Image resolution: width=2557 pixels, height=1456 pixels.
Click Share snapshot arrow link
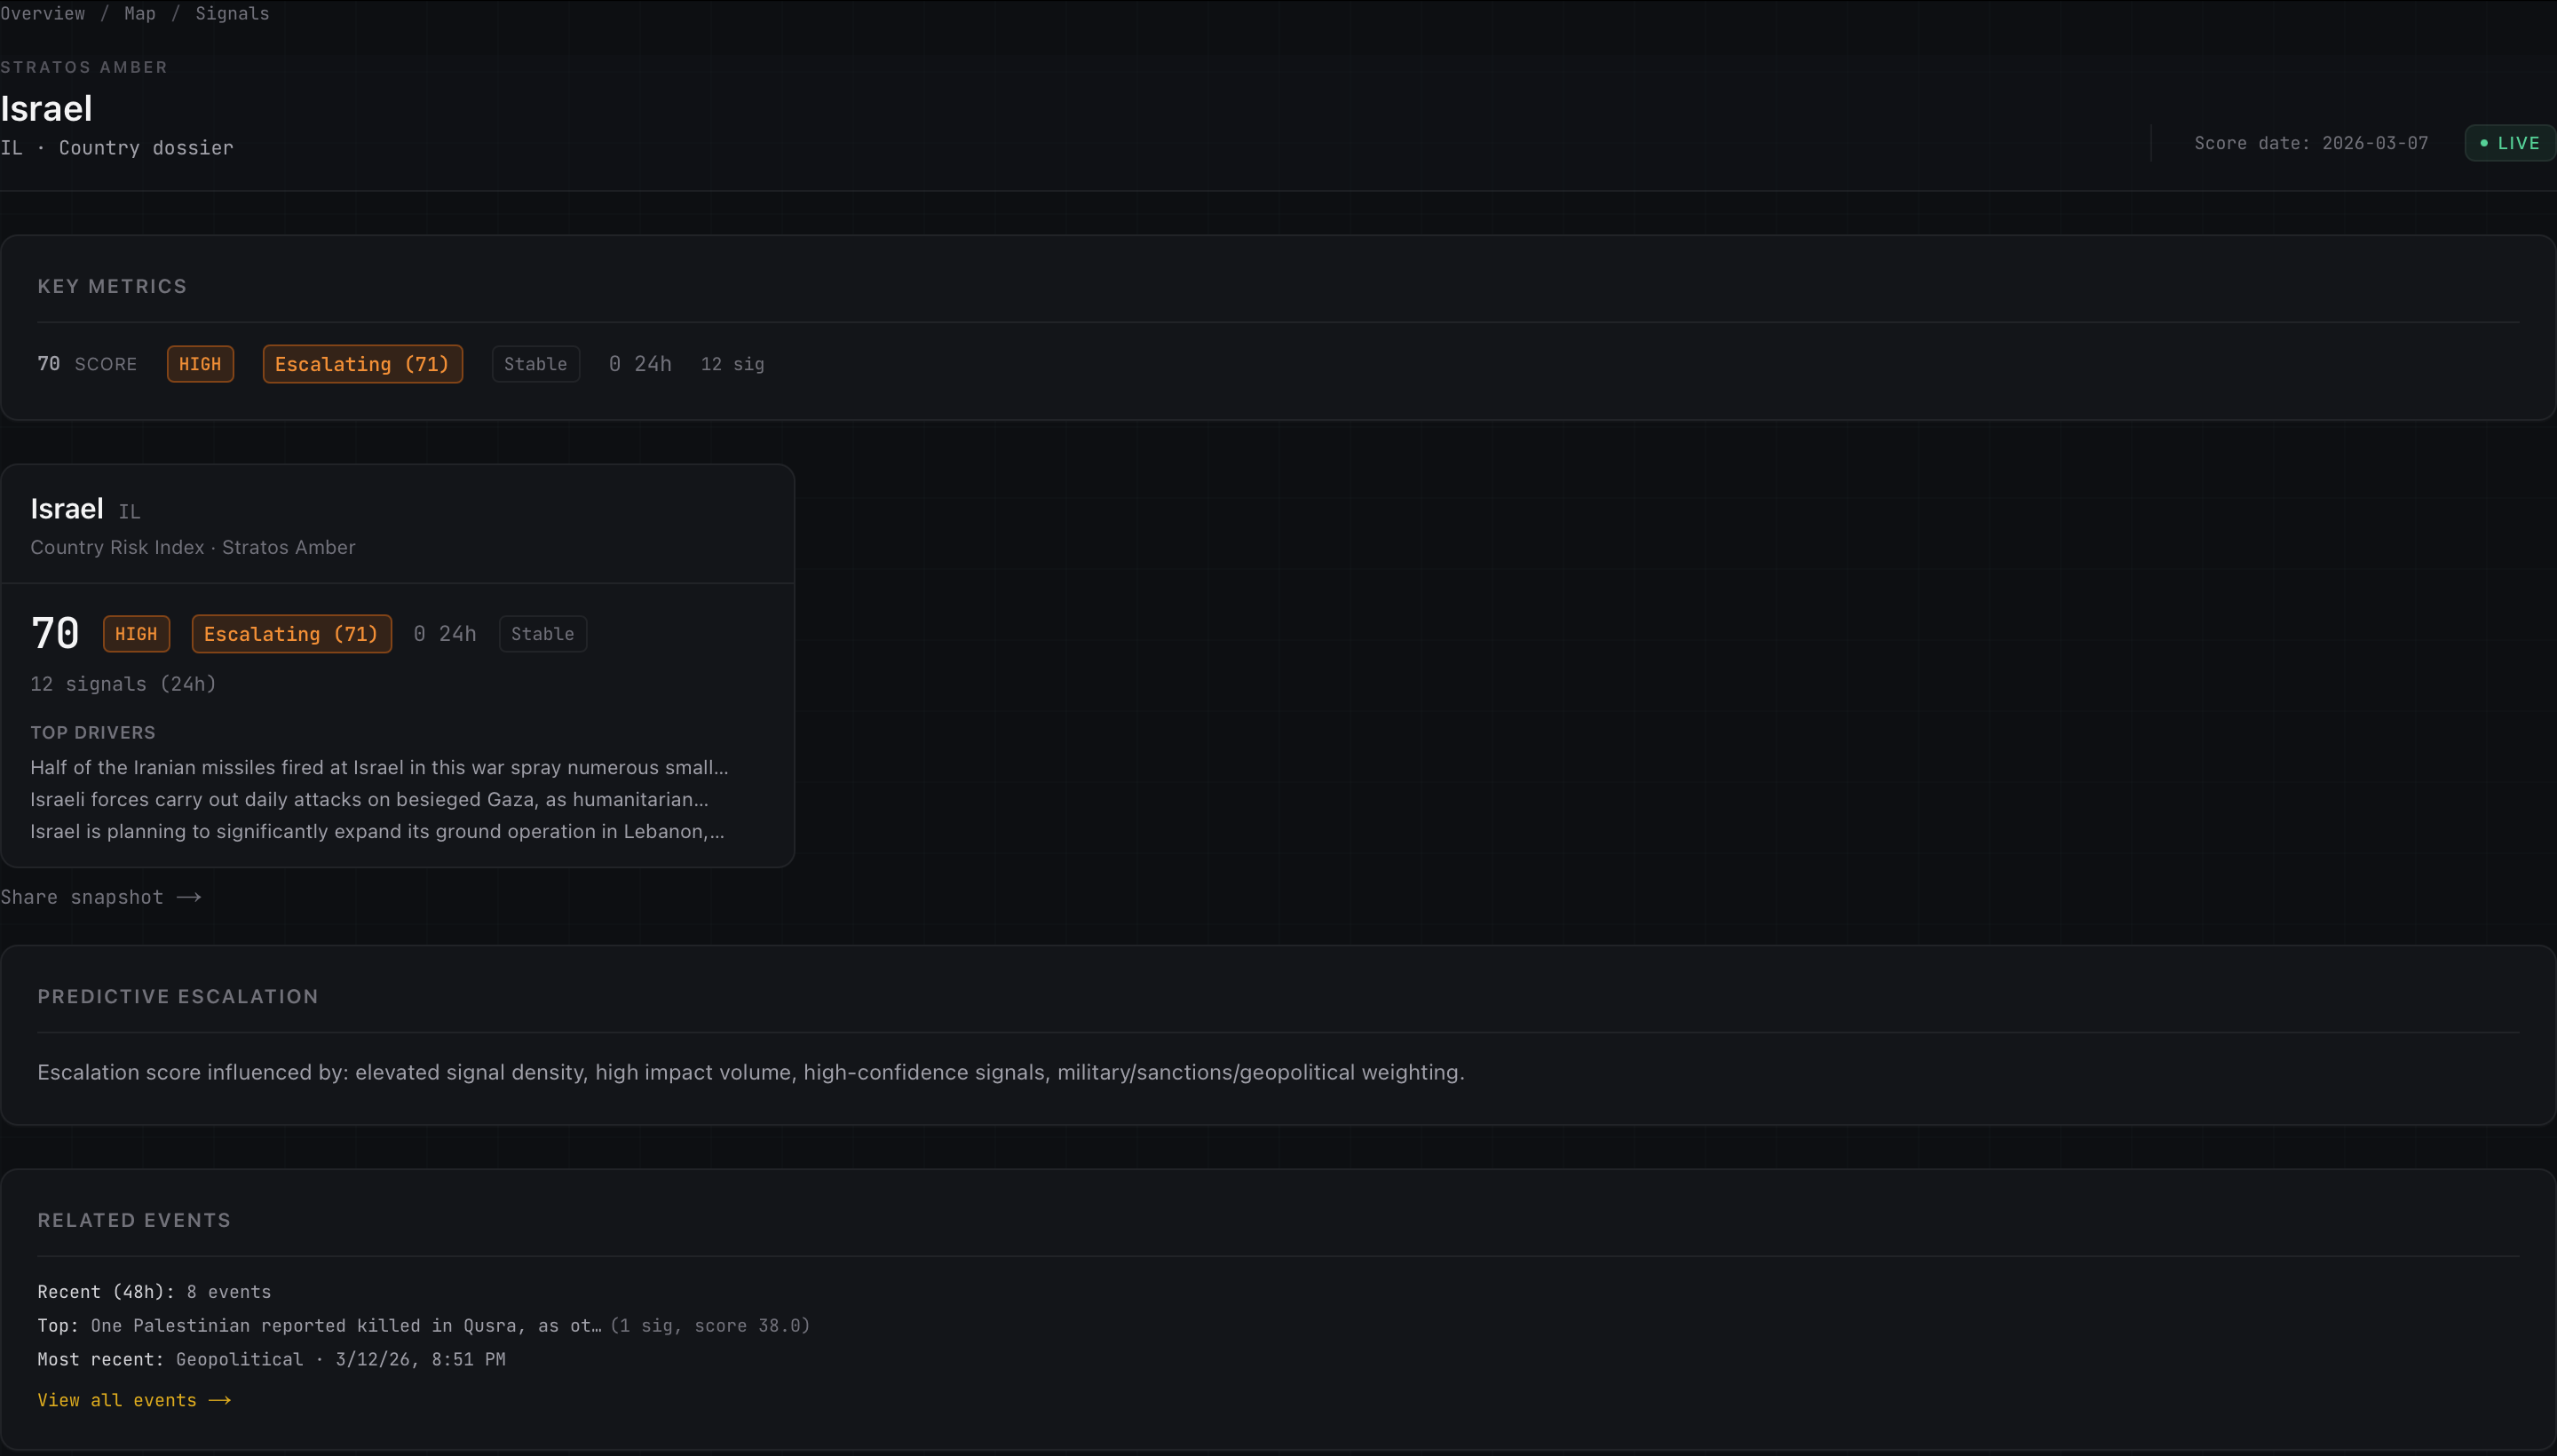pyautogui.click(x=101, y=897)
